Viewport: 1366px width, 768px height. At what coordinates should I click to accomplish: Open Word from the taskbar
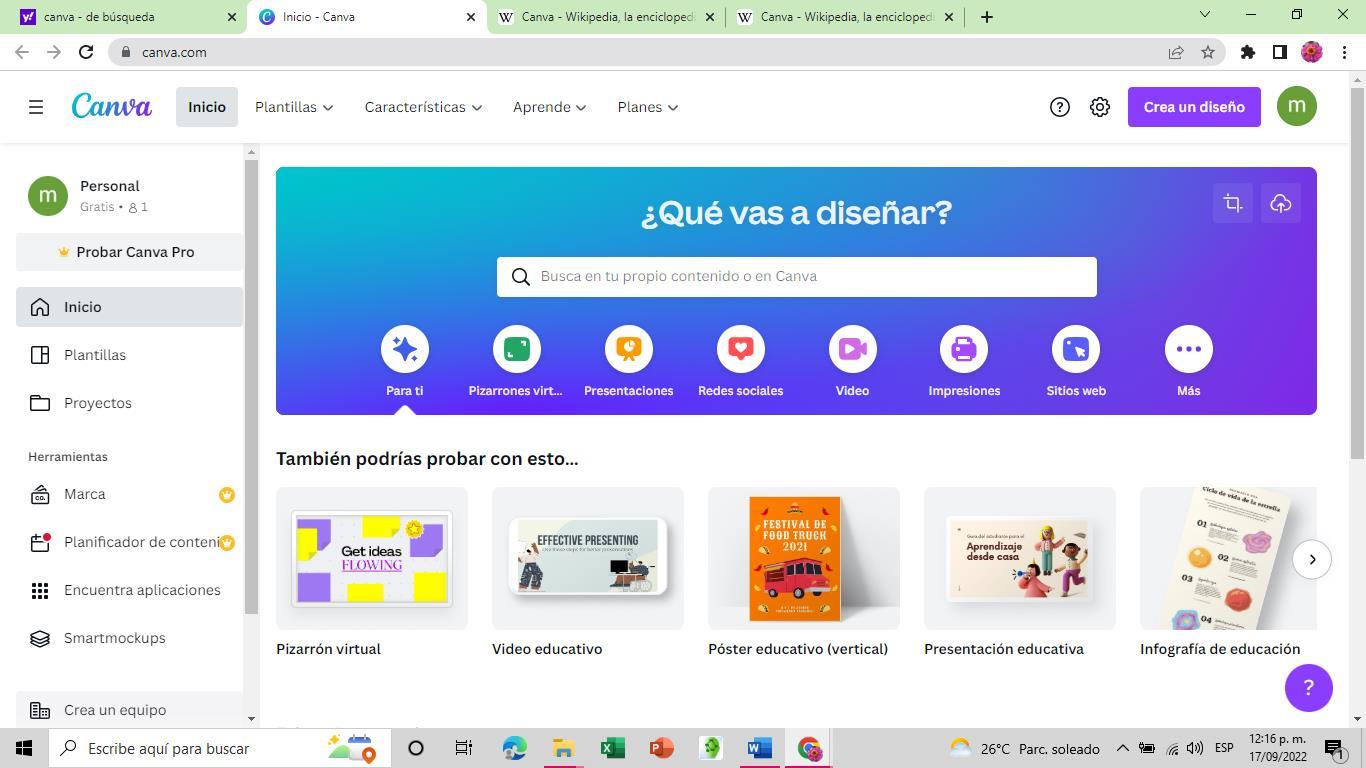pos(759,748)
